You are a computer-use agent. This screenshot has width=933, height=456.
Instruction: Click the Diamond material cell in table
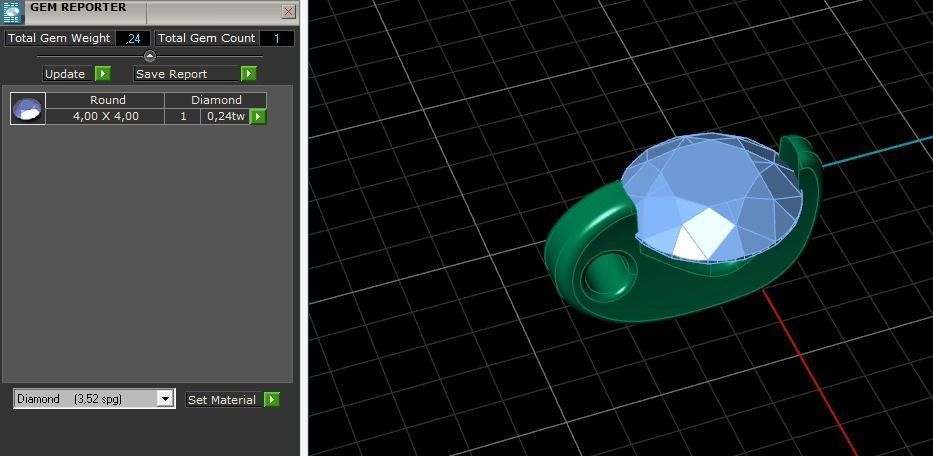(216, 100)
